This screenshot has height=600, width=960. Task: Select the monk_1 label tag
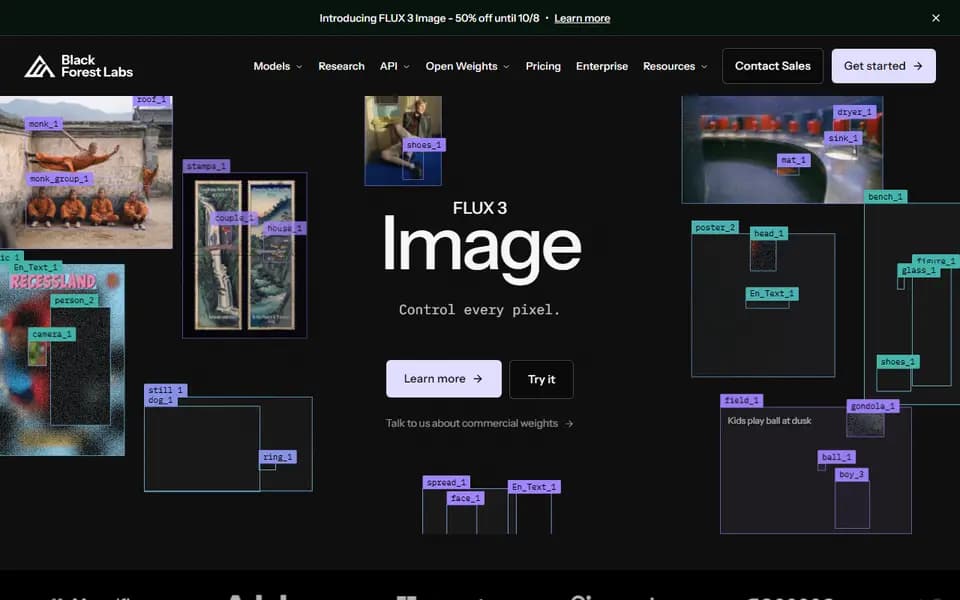click(x=43, y=124)
